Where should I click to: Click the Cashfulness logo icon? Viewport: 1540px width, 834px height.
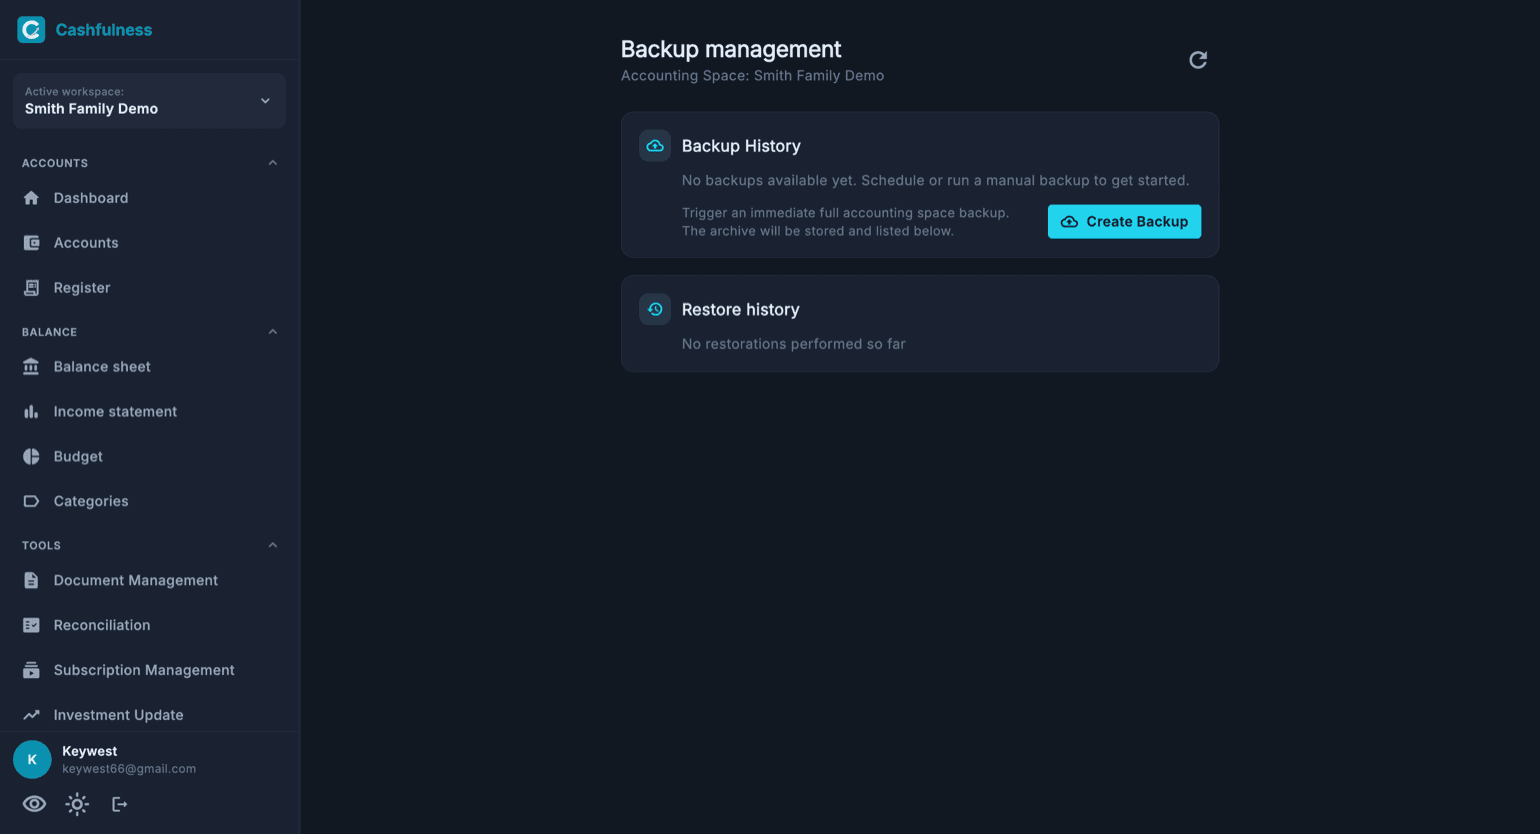[x=31, y=30]
